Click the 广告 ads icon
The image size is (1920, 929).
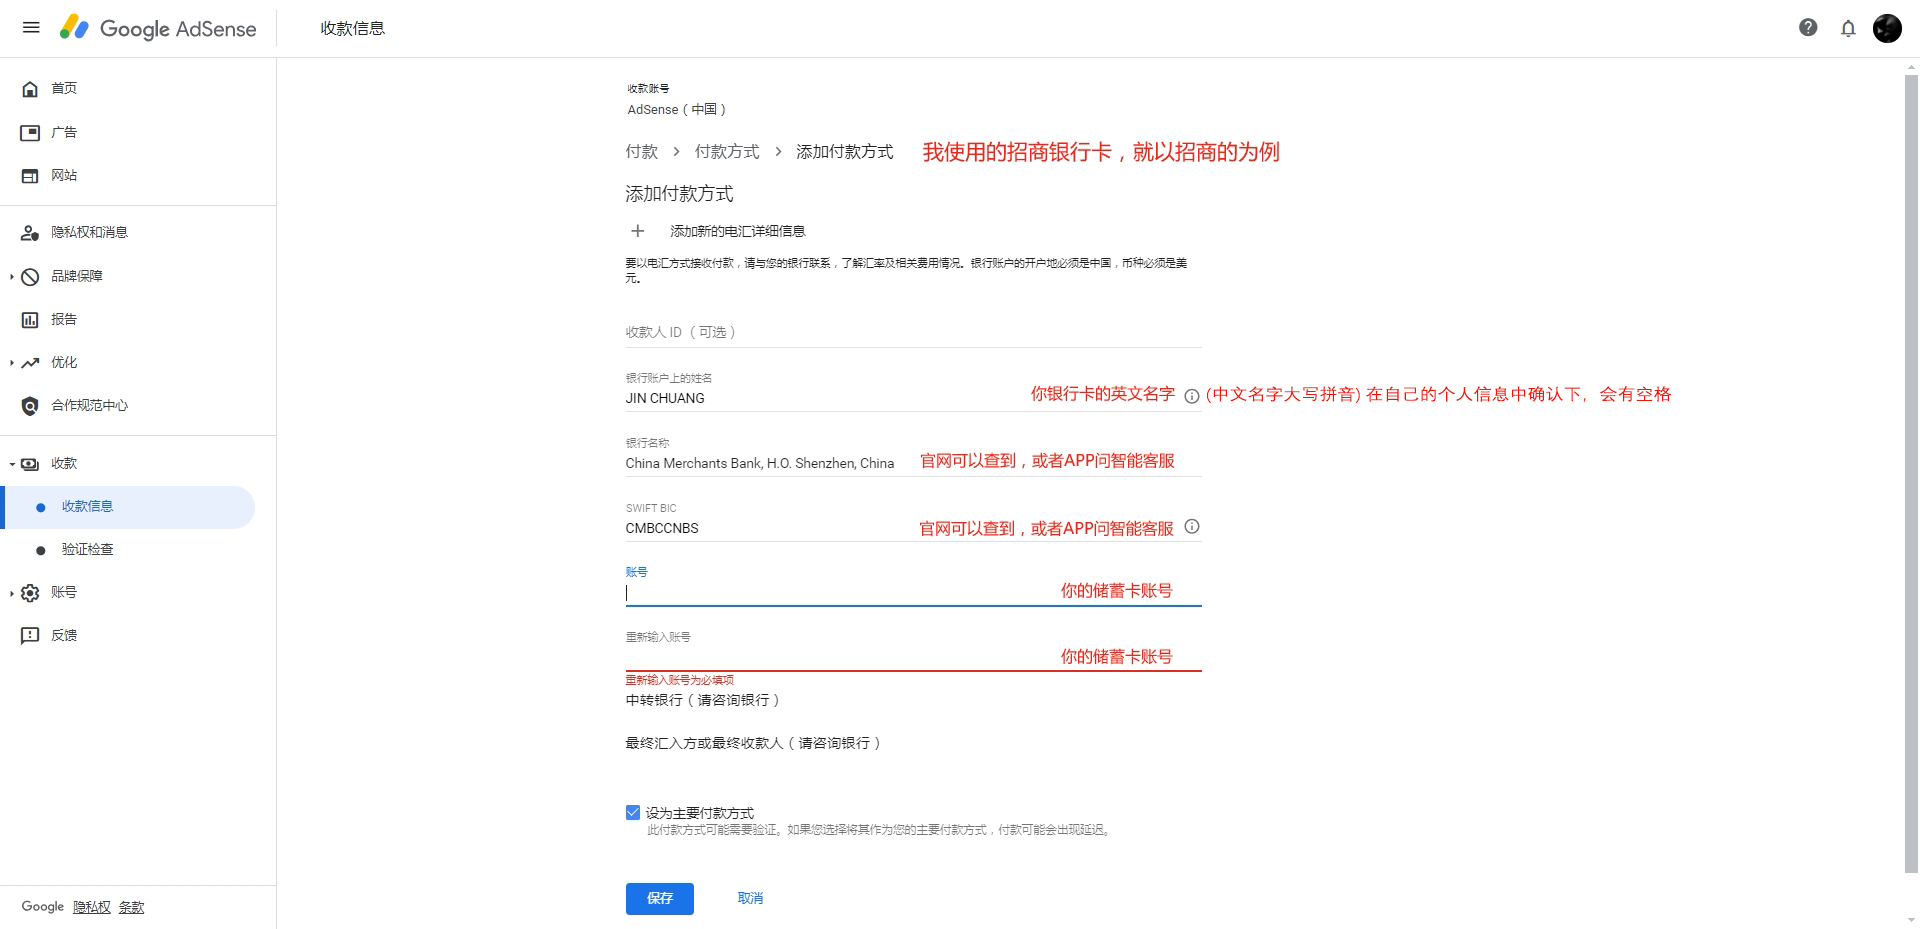[30, 132]
